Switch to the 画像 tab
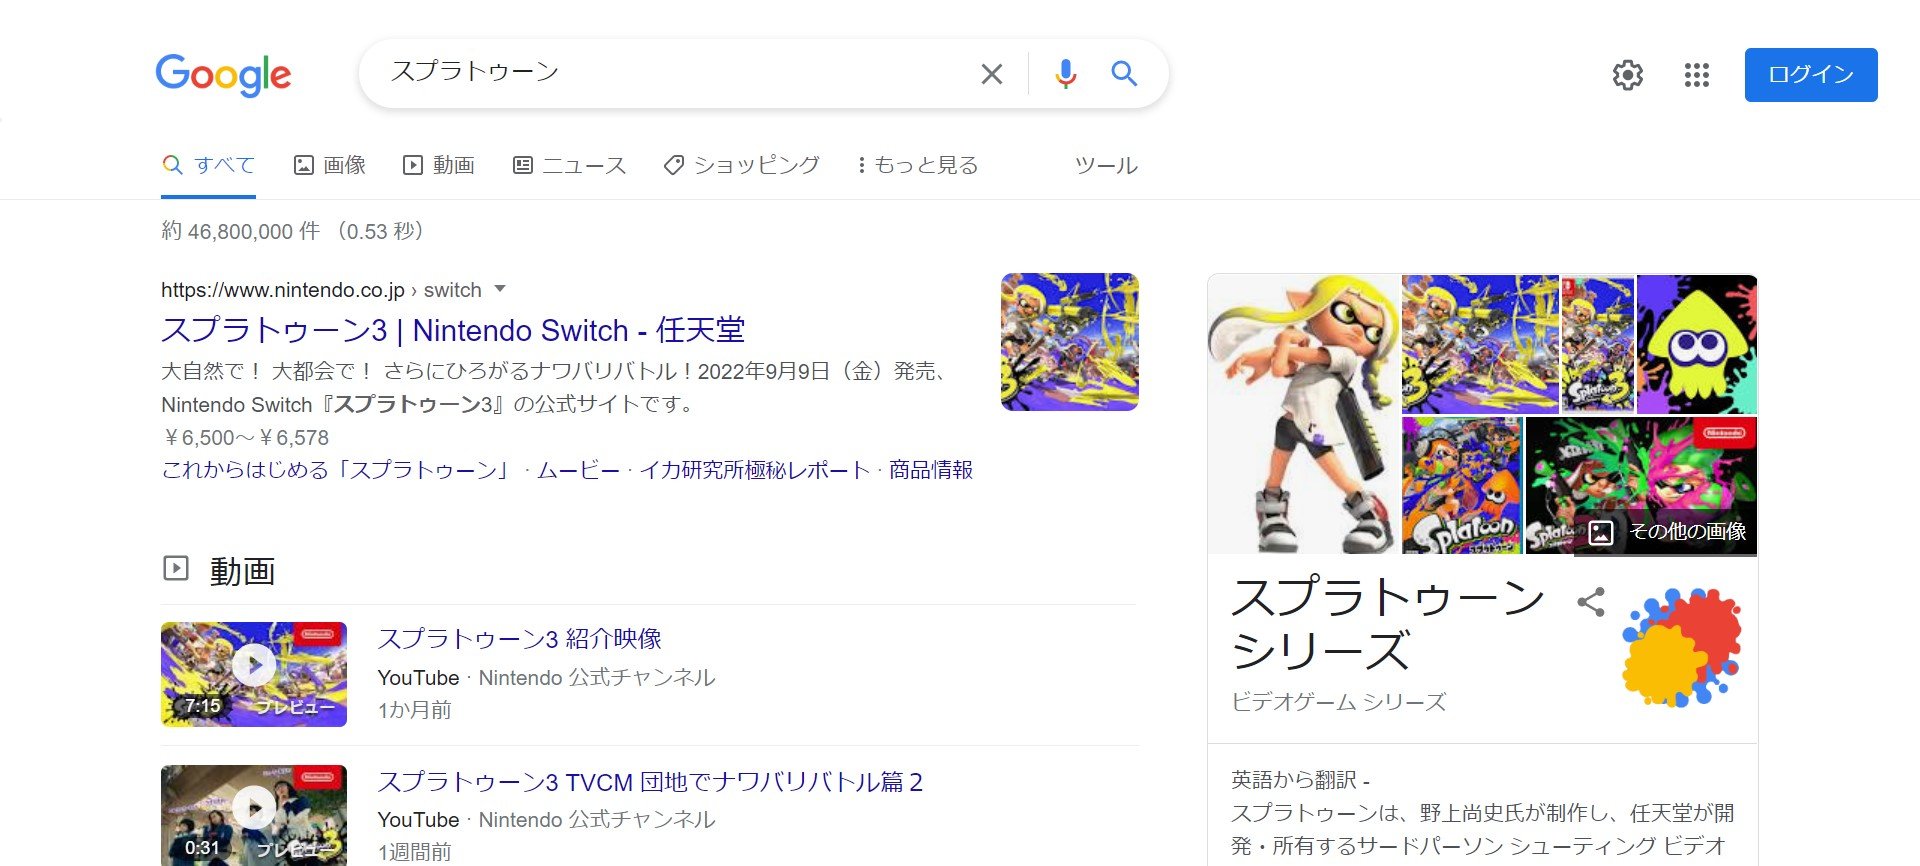This screenshot has height=866, width=1920. click(330, 165)
